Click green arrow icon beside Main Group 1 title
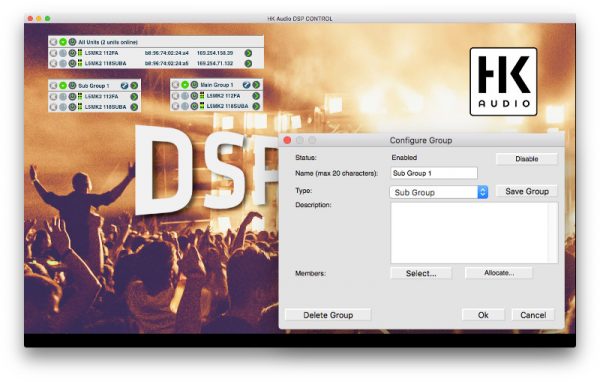600x382 pixels. coord(256,85)
